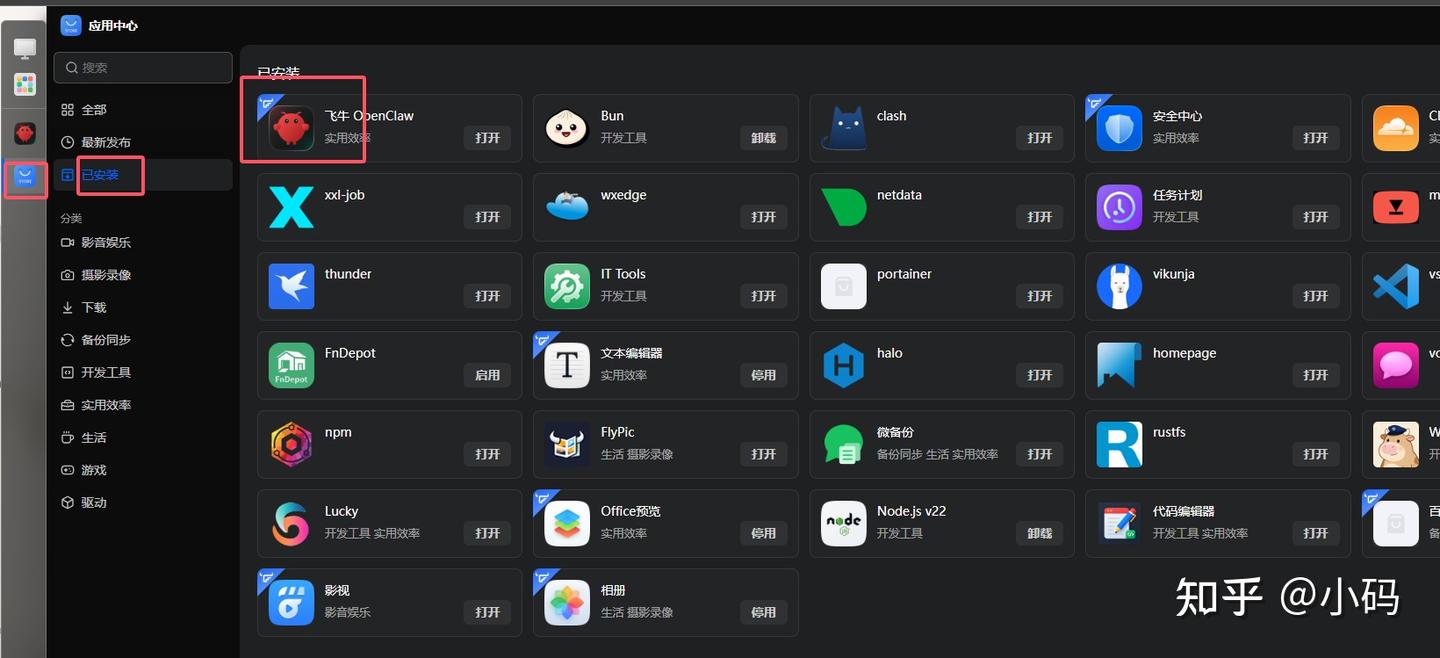Click 打开 button for IT Tools

point(764,296)
